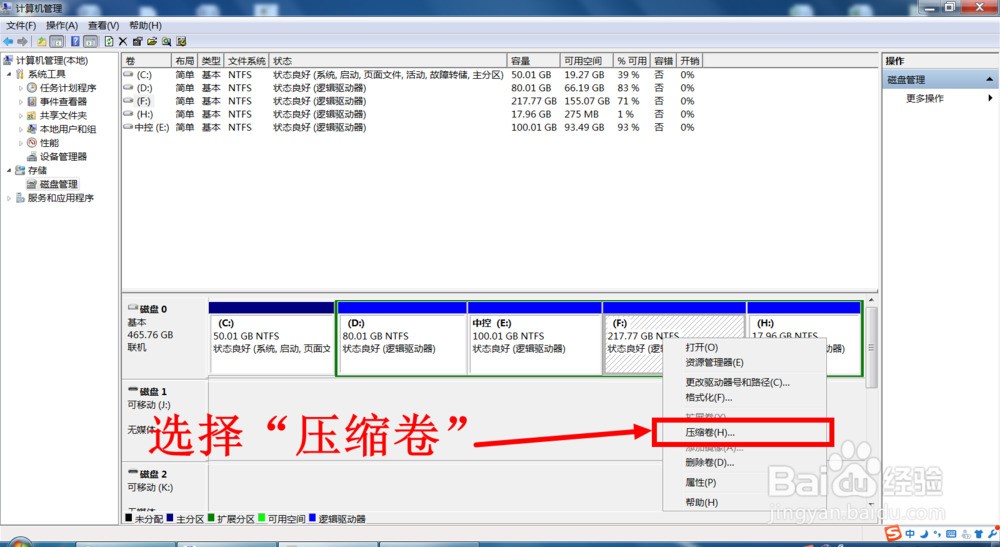
Task: Sort by the 文件系统 column header
Action: point(247,61)
